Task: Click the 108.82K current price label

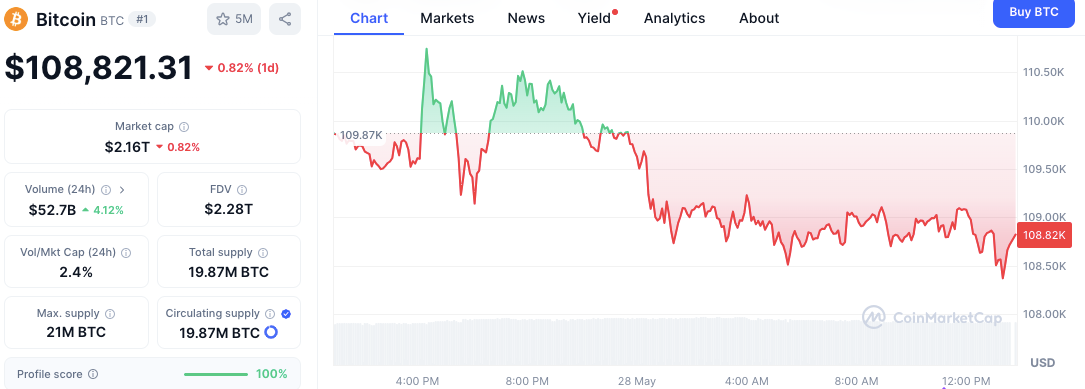Action: pyautogui.click(x=1045, y=235)
